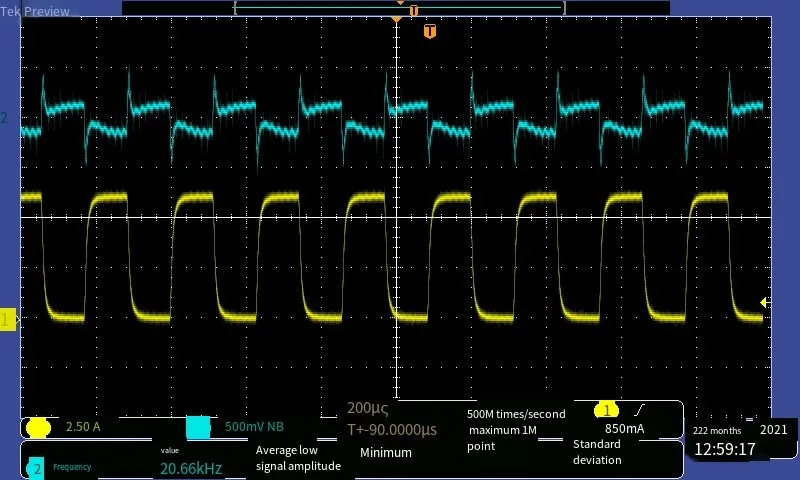Click the Standard deviation column label

[597, 452]
